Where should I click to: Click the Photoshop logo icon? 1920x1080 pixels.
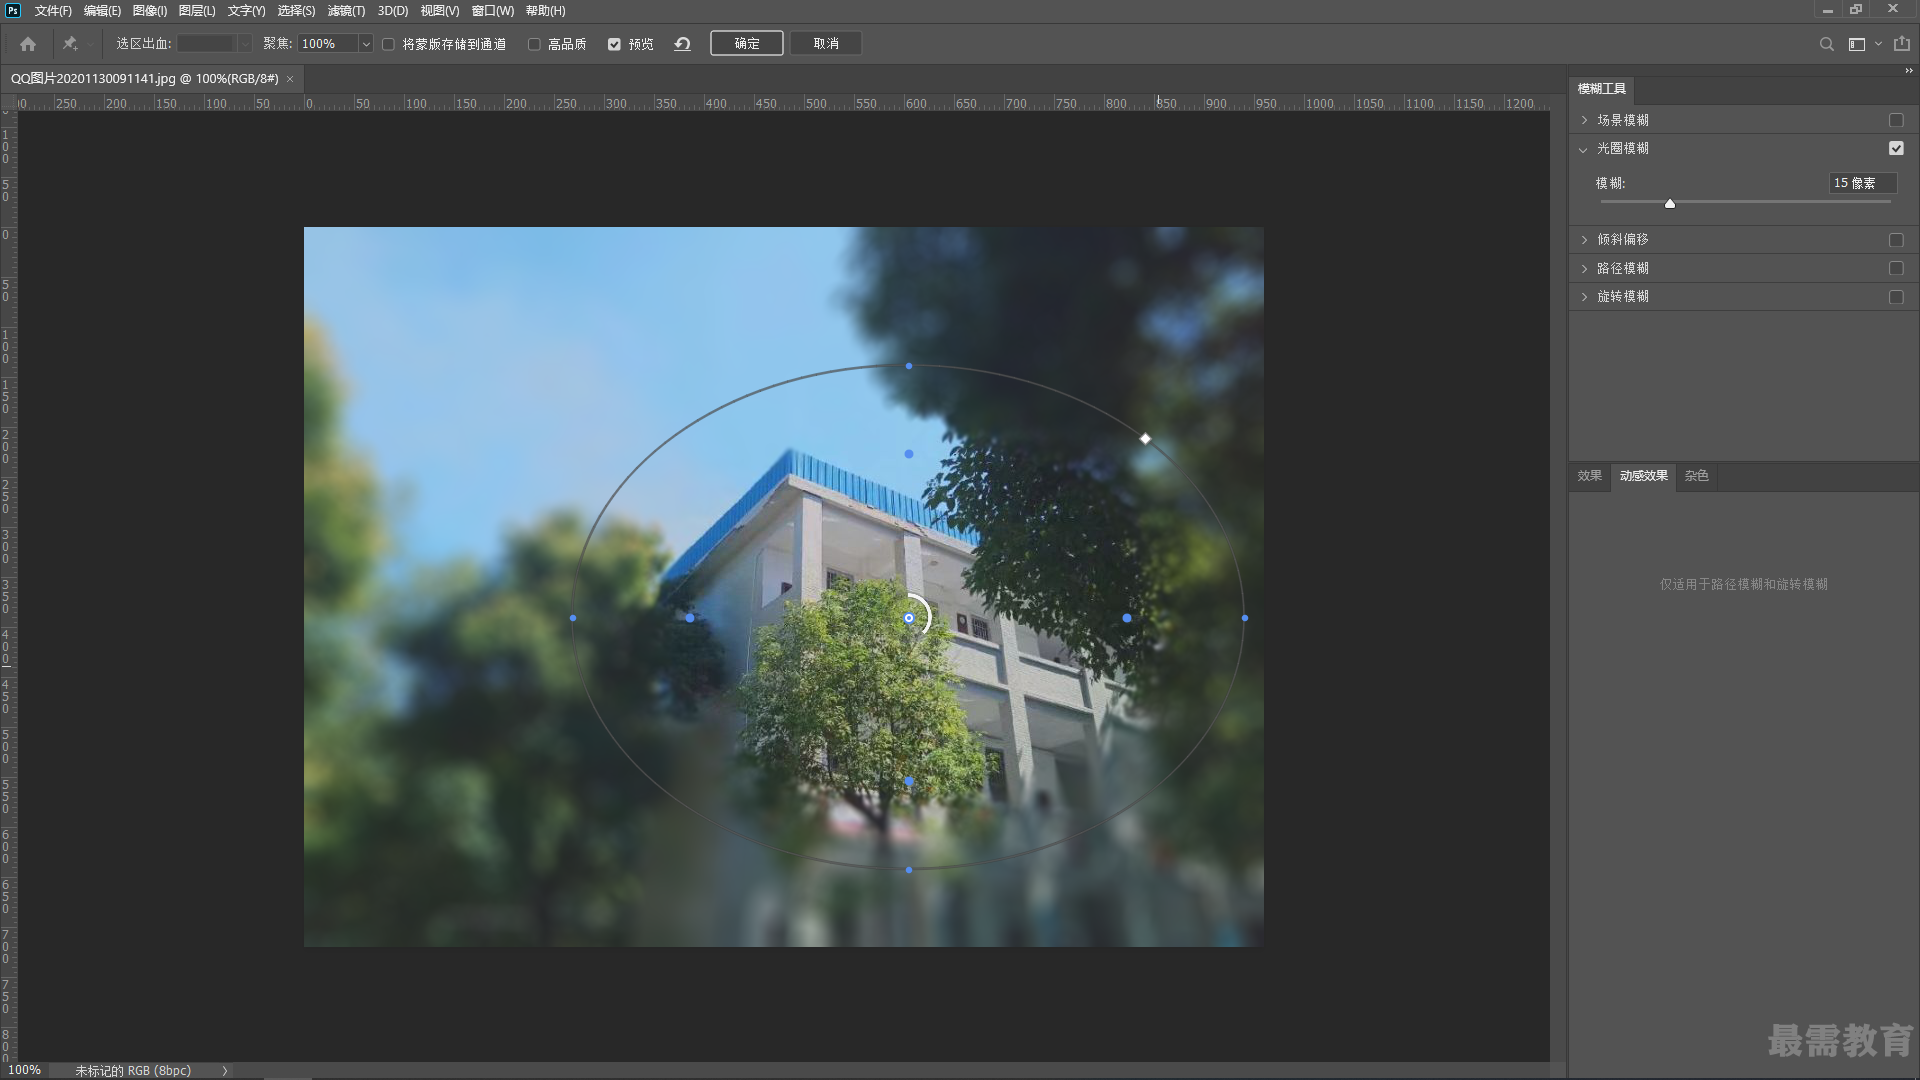coord(13,10)
